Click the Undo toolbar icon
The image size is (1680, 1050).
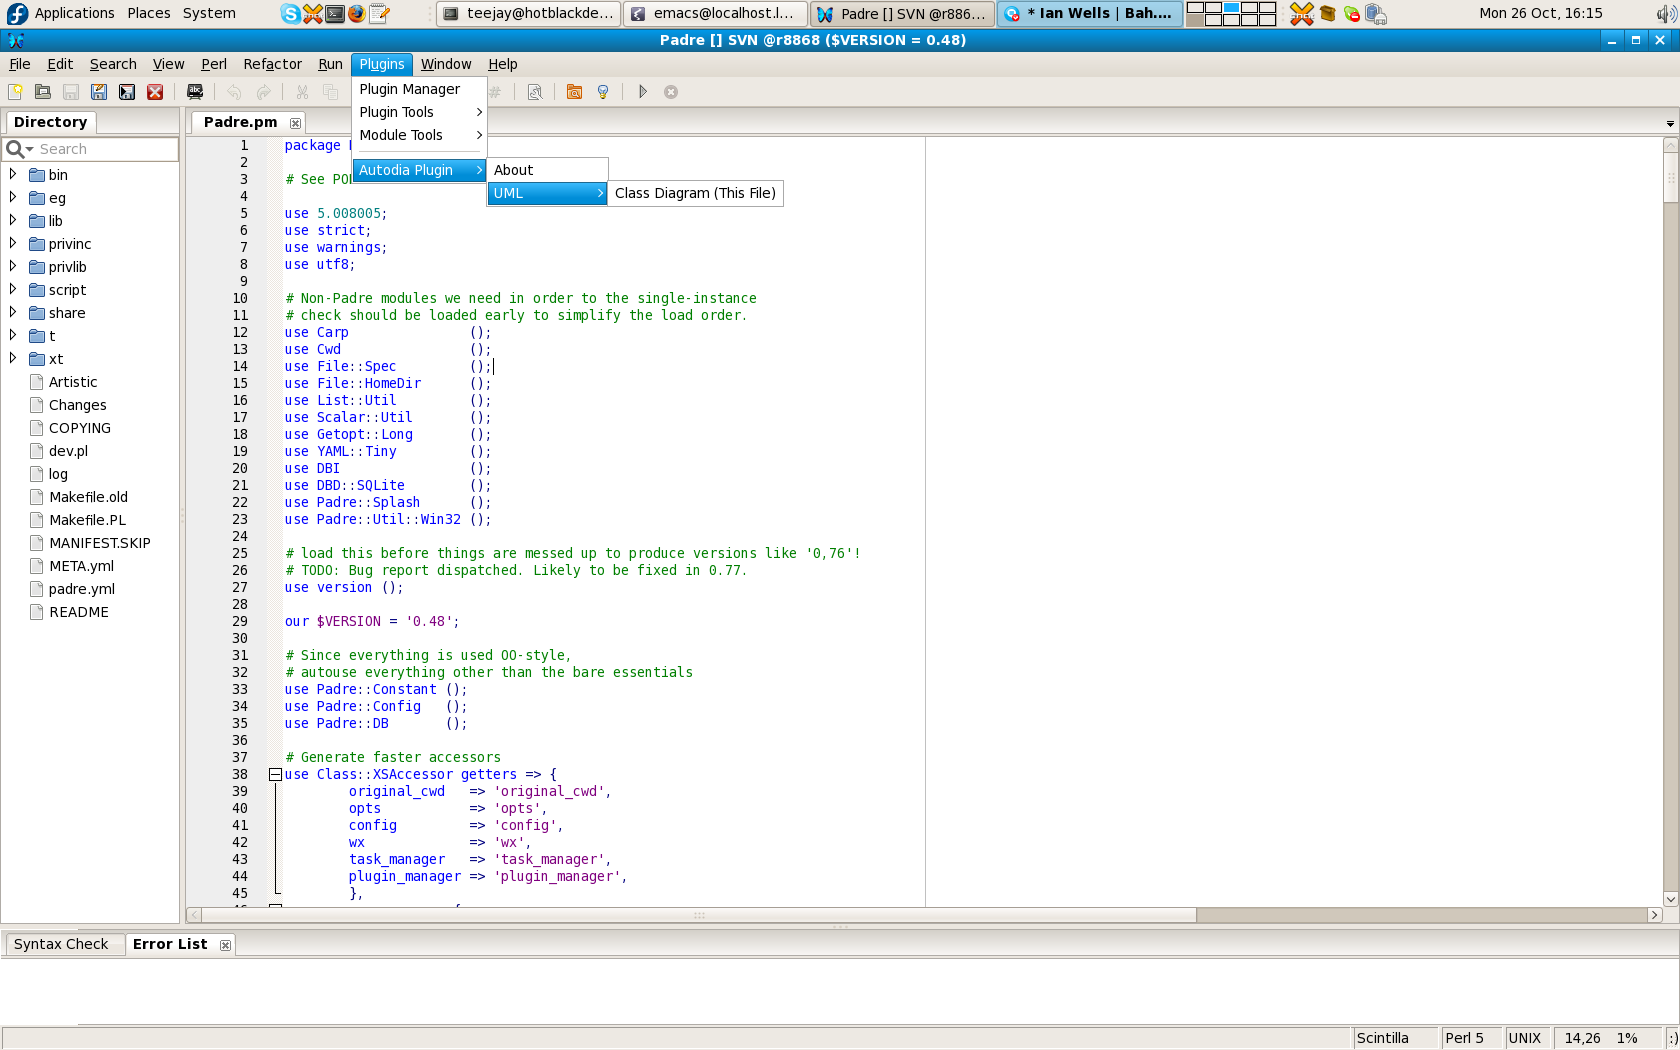[234, 92]
